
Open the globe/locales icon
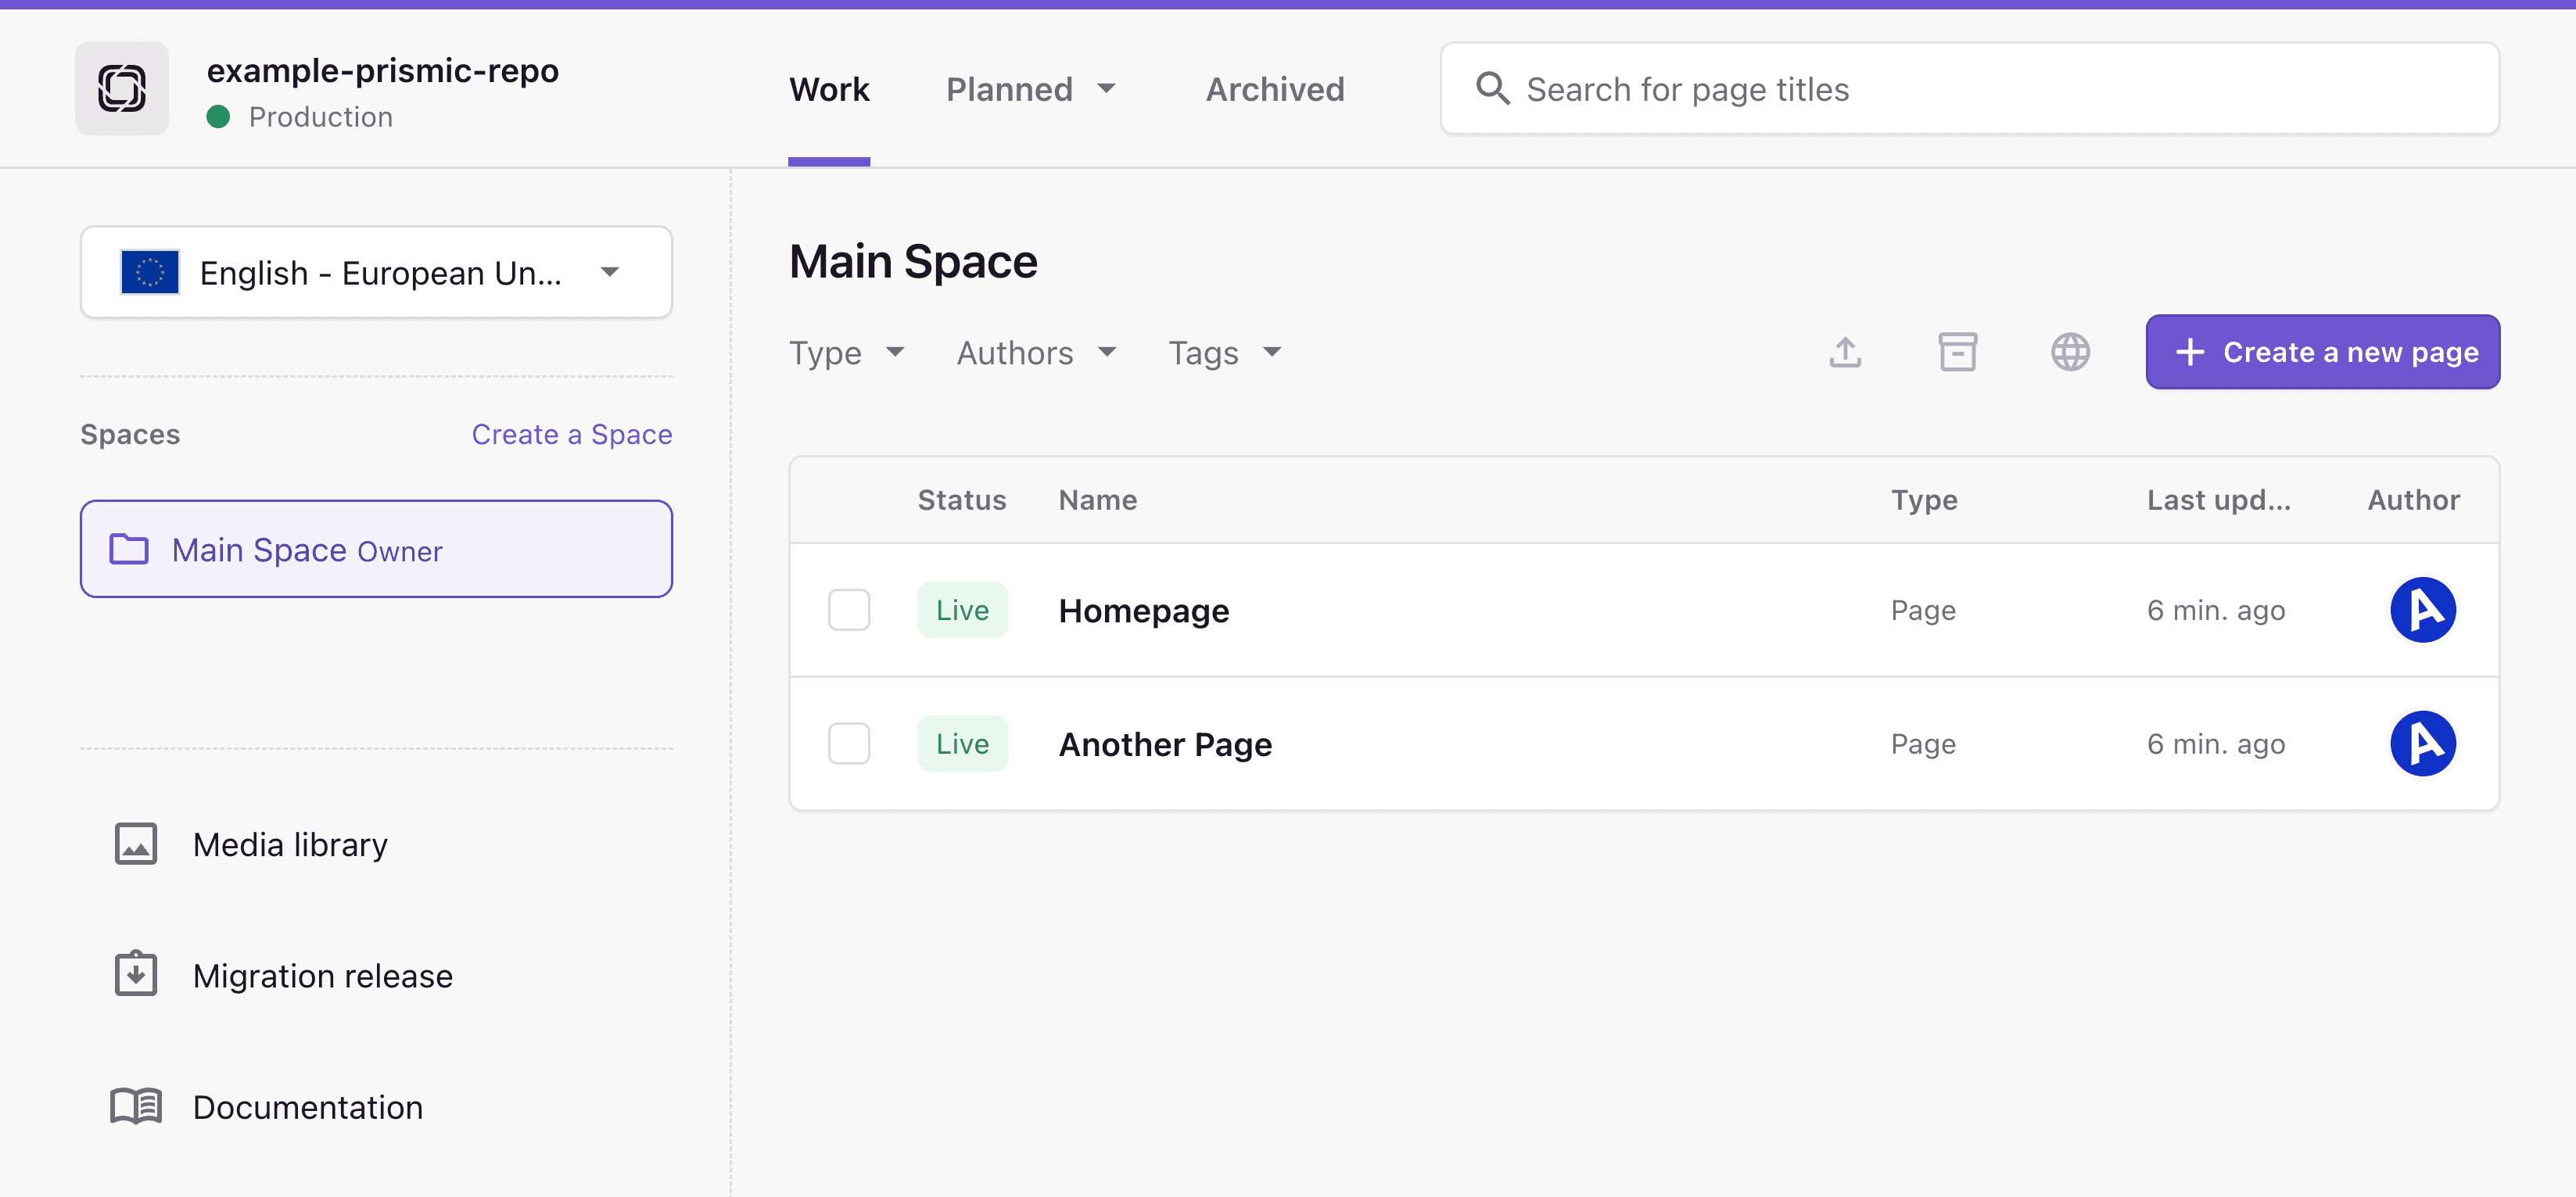(x=2071, y=352)
